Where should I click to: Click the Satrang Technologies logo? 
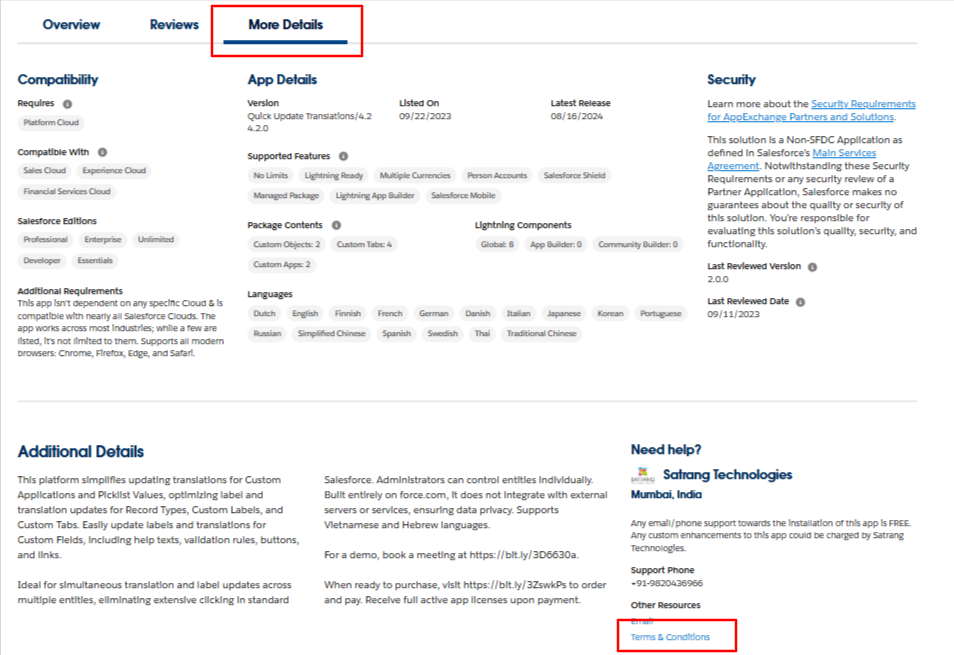click(642, 474)
